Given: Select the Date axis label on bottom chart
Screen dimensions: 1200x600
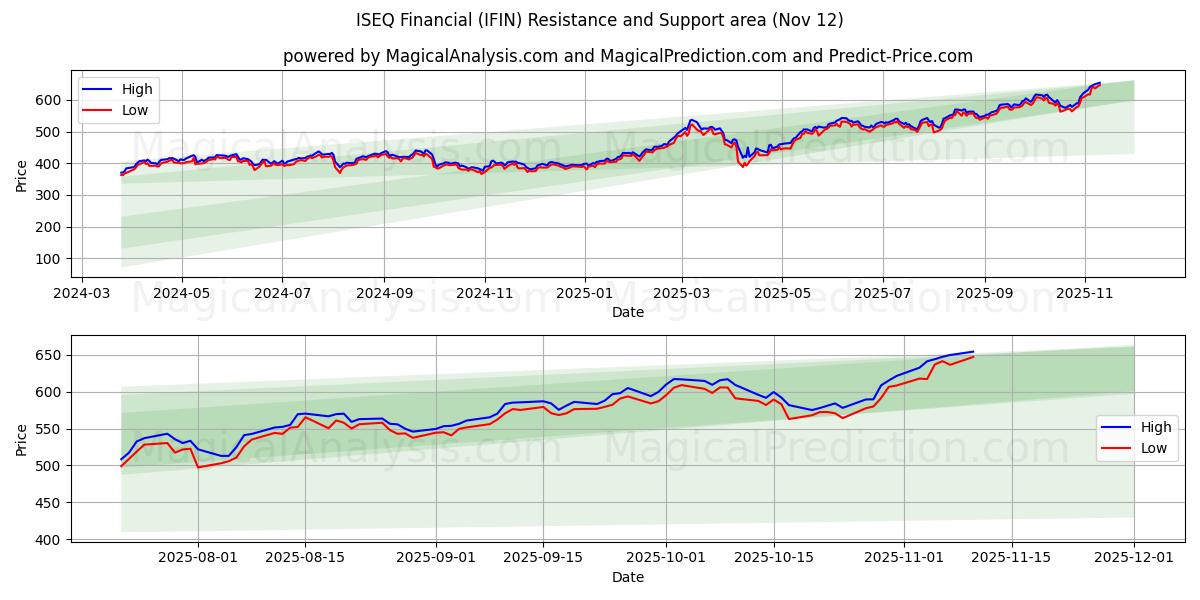Looking at the screenshot, I should (629, 577).
